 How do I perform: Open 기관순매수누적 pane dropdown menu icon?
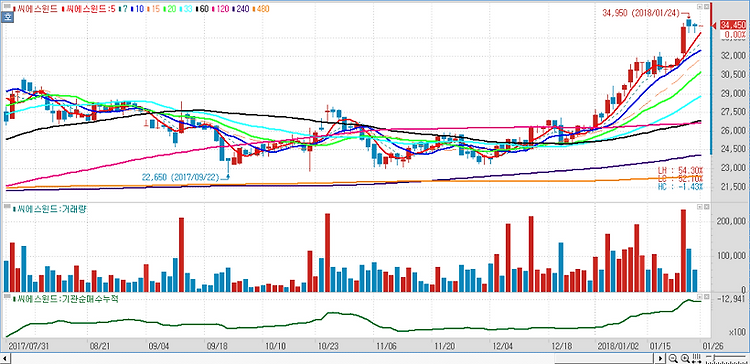coord(700,297)
